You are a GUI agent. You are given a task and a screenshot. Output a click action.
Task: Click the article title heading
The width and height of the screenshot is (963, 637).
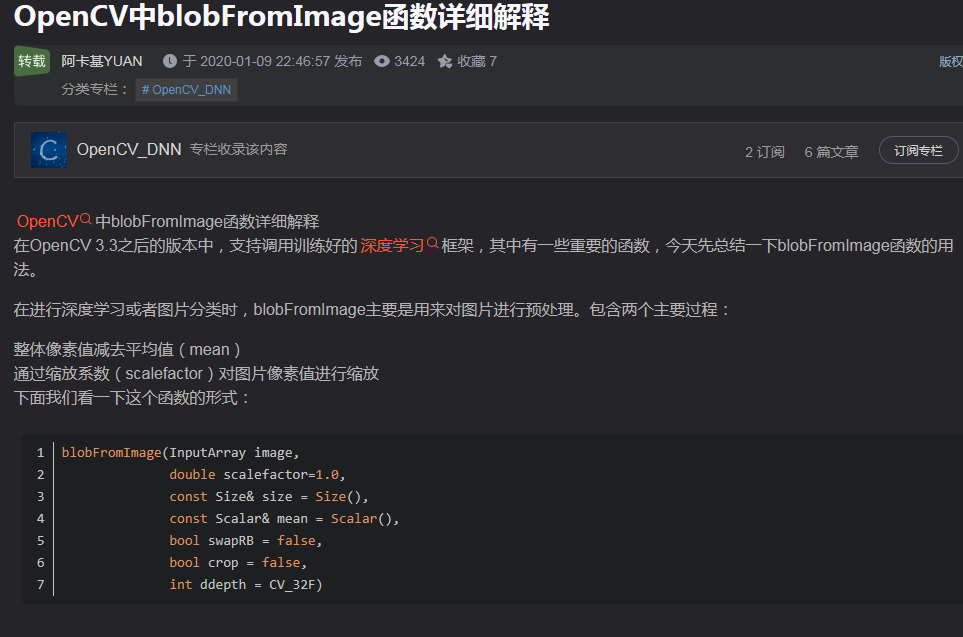[x=281, y=16]
